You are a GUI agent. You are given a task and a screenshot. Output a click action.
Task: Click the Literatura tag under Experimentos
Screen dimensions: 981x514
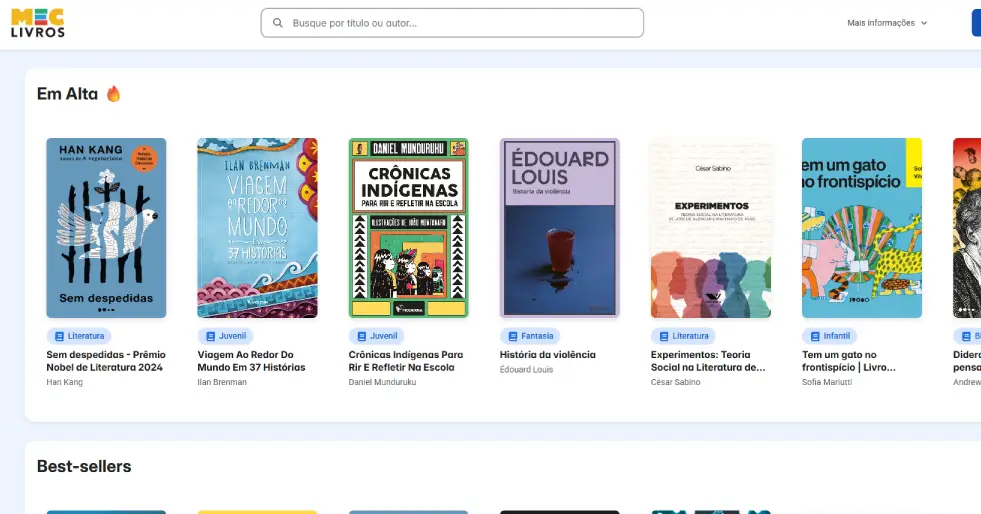click(x=683, y=336)
